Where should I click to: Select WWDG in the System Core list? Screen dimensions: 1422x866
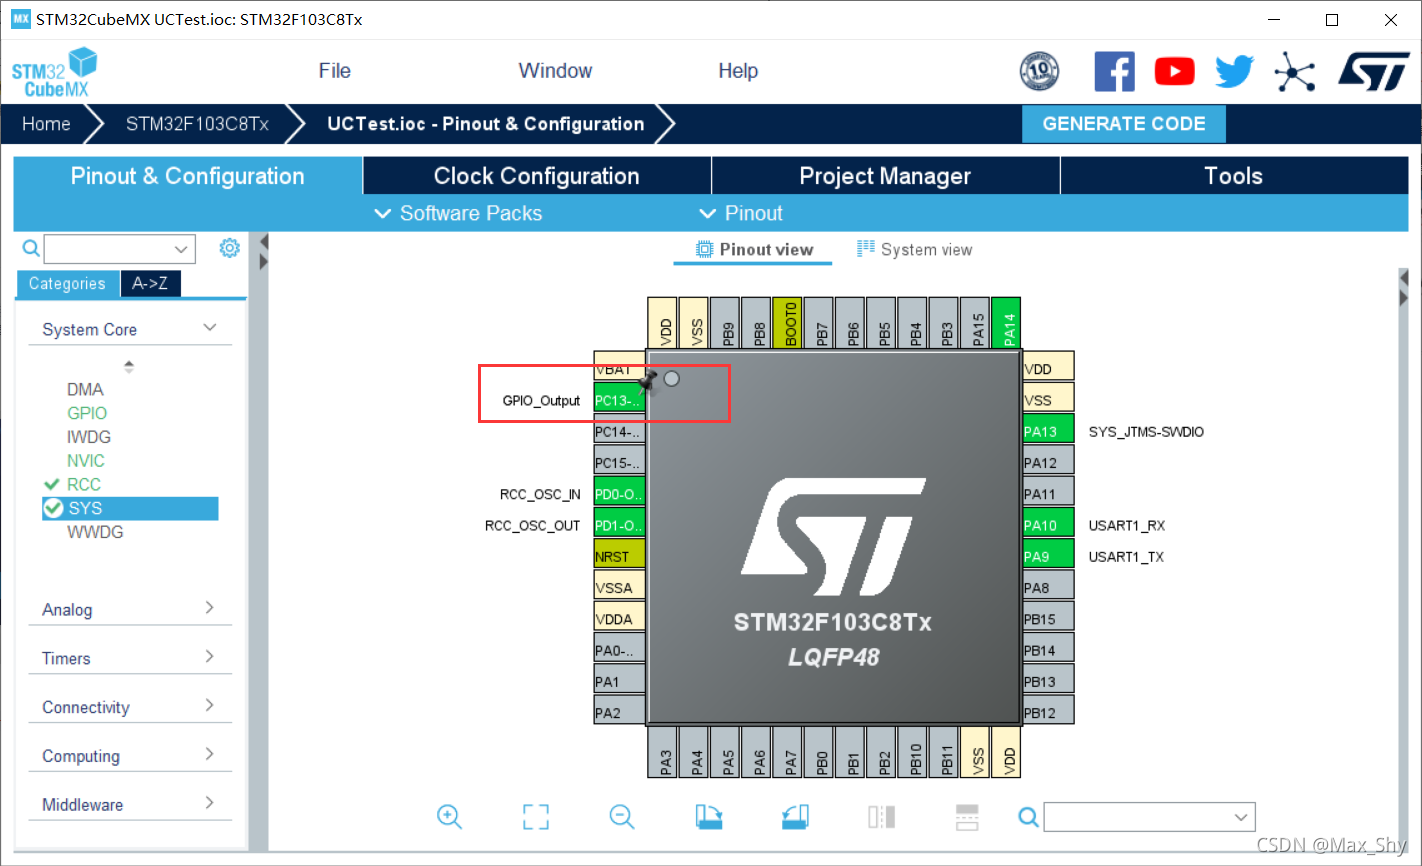(95, 532)
